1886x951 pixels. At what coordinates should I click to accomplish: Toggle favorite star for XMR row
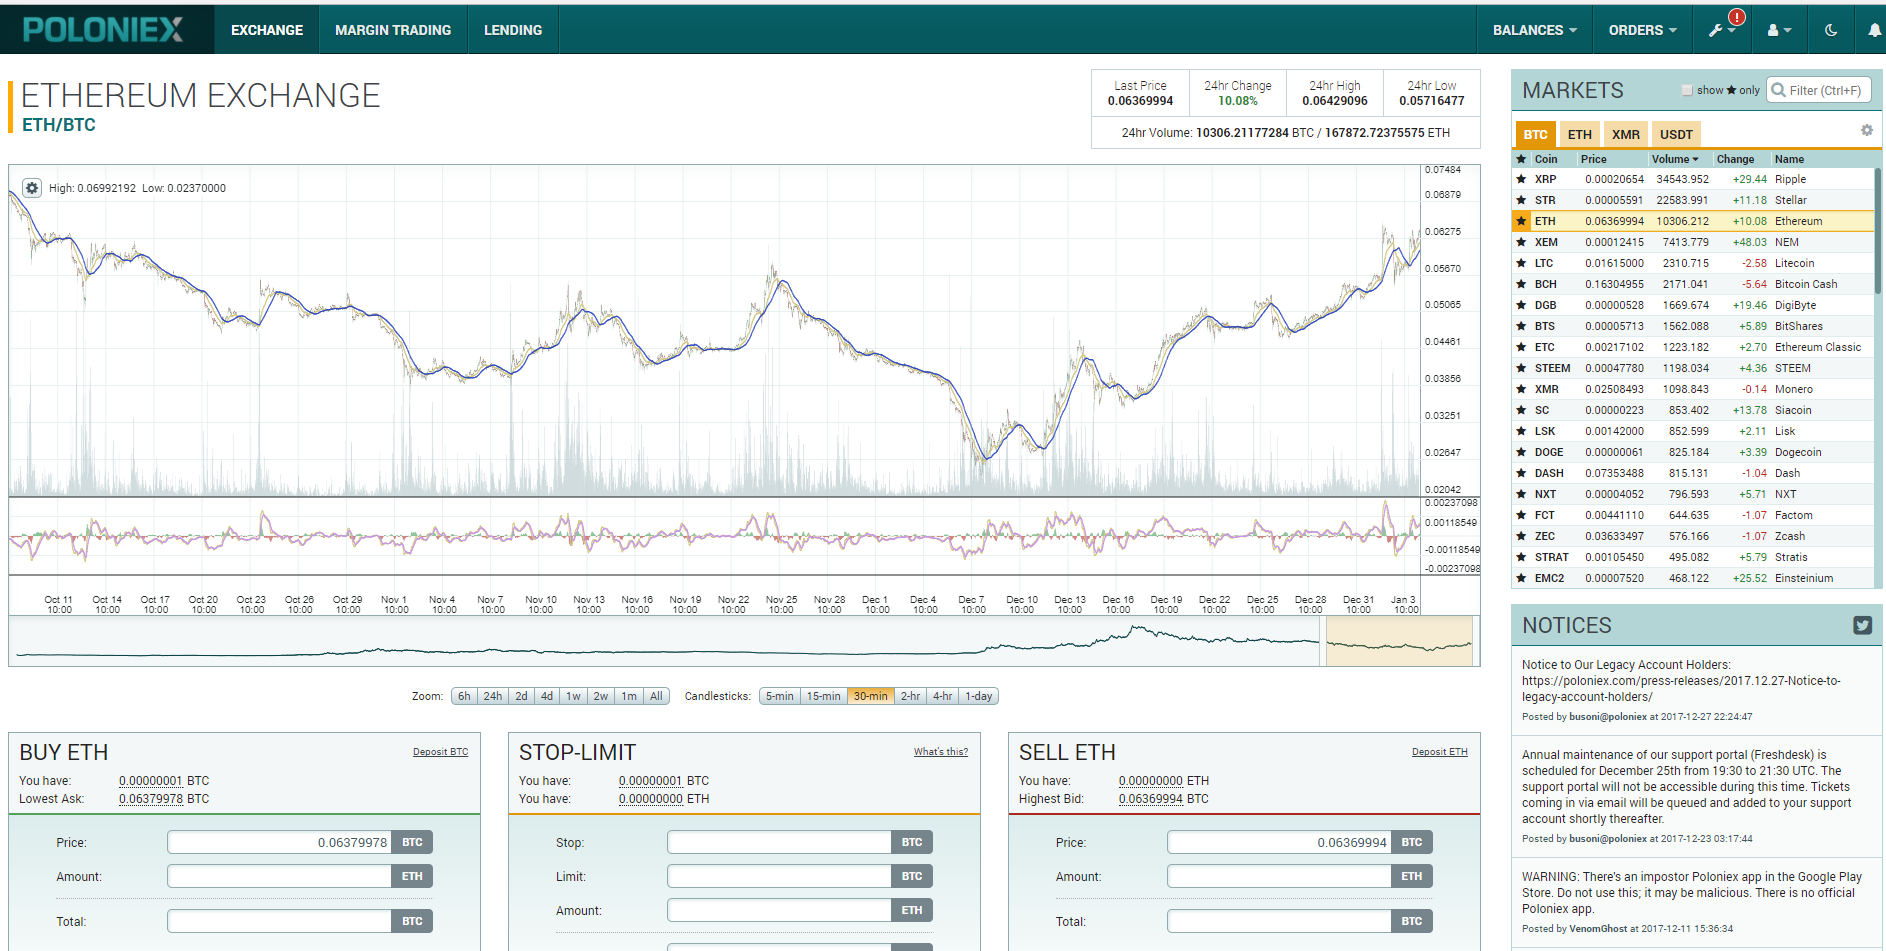(1521, 389)
